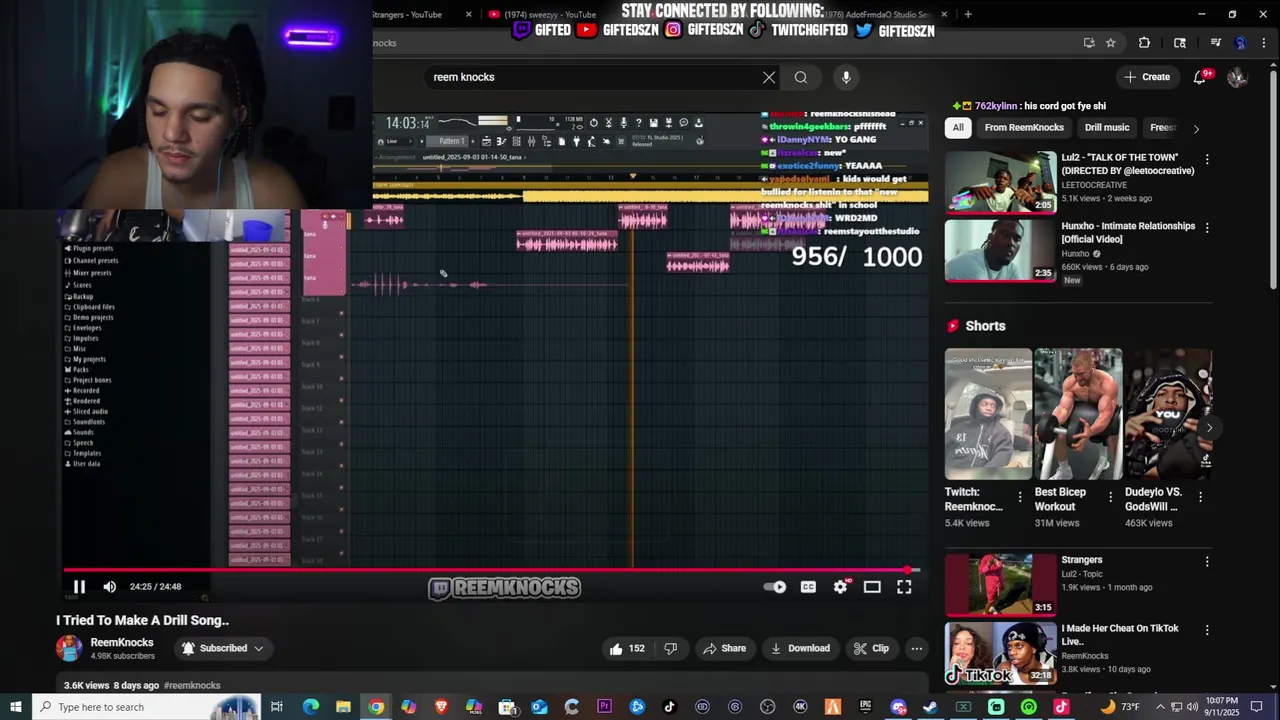Switch to the sweezyy - YouTube tab

[550, 14]
